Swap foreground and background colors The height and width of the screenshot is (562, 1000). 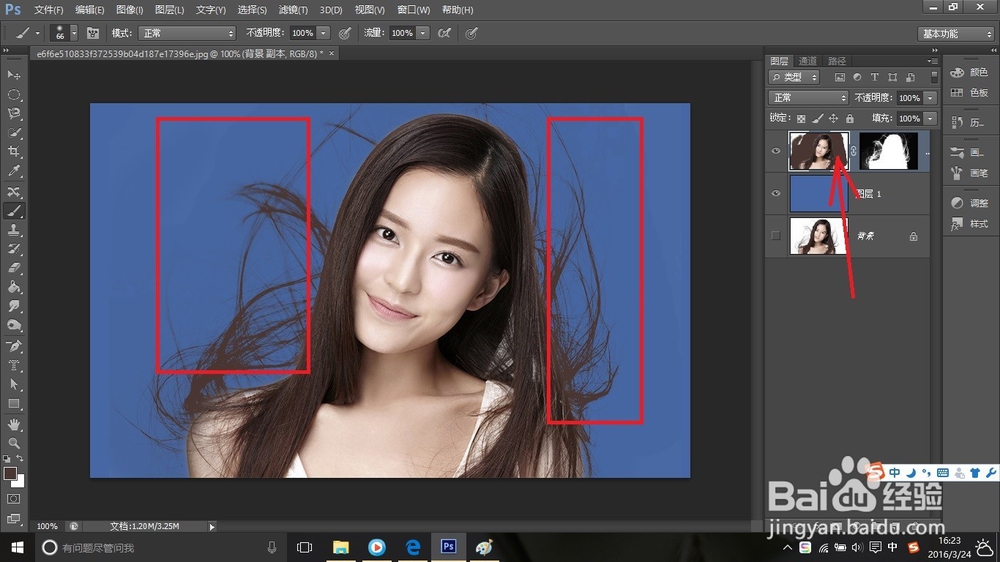pyautogui.click(x=20, y=459)
